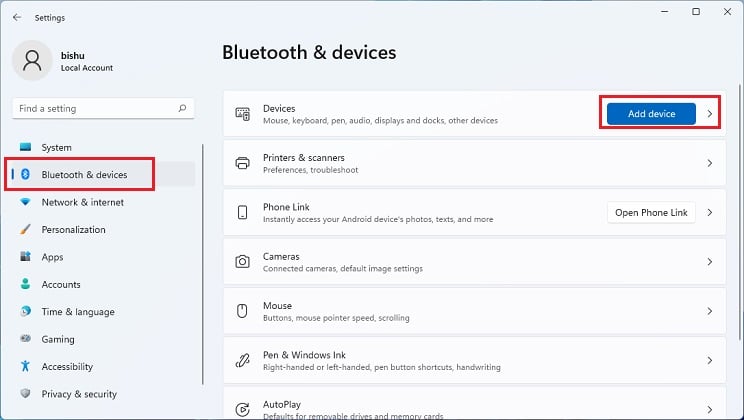Open Pen & Windows Ink chevron
This screenshot has height=420, width=744.
709,361
